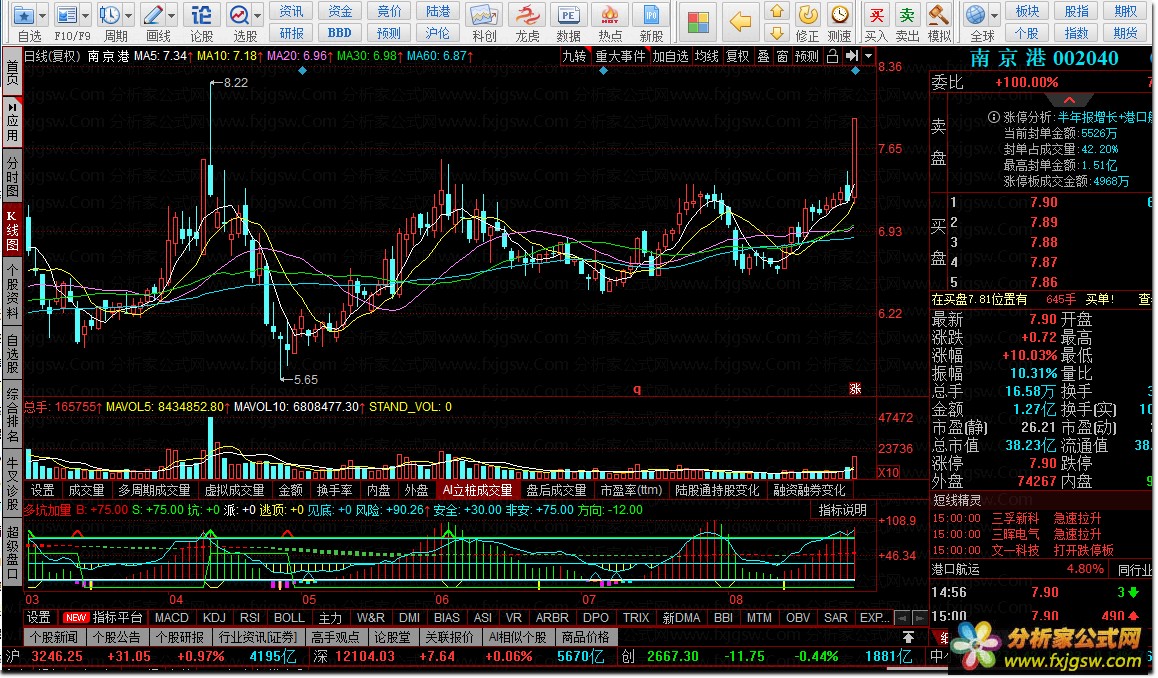Click the 资讯 news button
The image size is (1158, 678).
click(291, 11)
